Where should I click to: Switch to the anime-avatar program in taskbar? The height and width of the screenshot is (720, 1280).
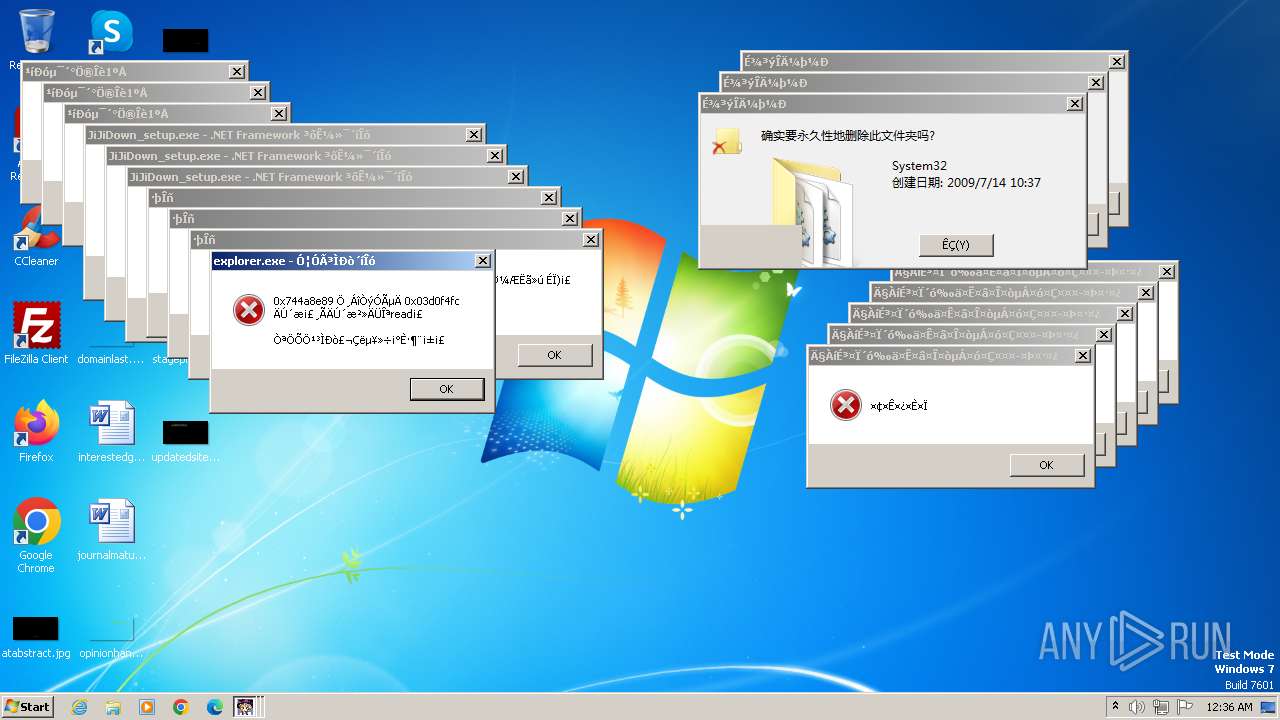tap(244, 707)
